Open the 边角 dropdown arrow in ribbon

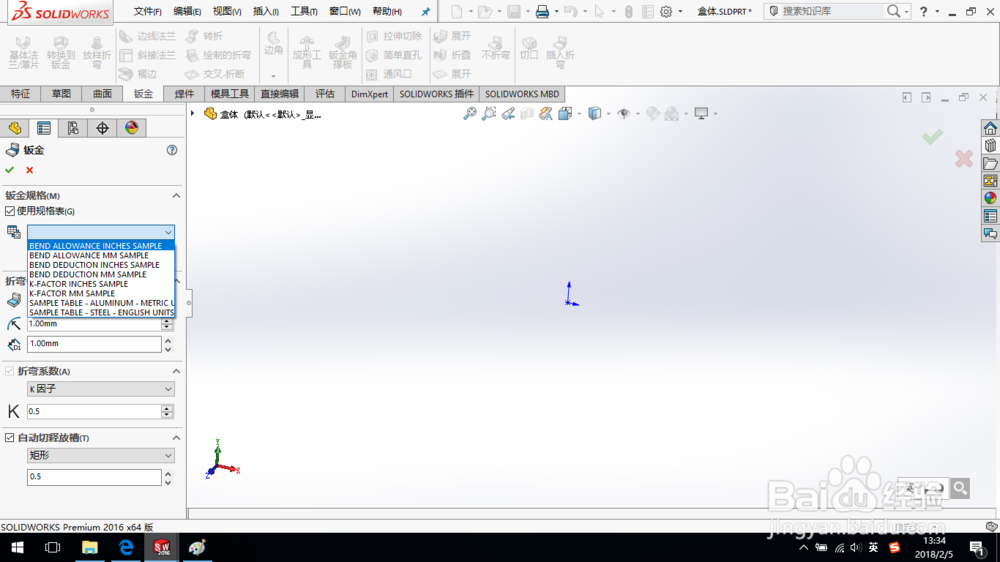[273, 77]
